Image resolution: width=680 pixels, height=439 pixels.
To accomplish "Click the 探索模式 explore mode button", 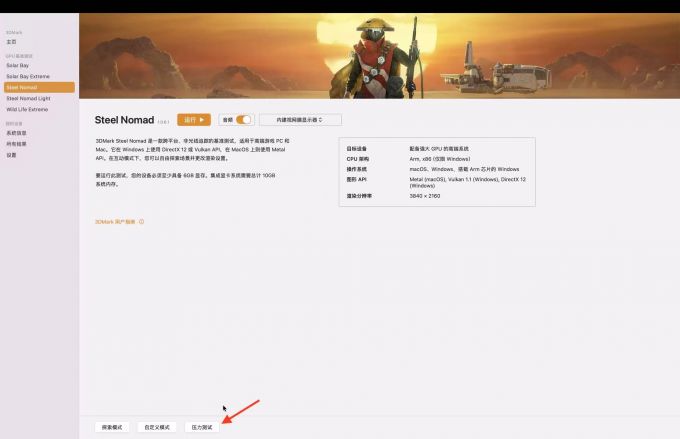I will (112, 427).
